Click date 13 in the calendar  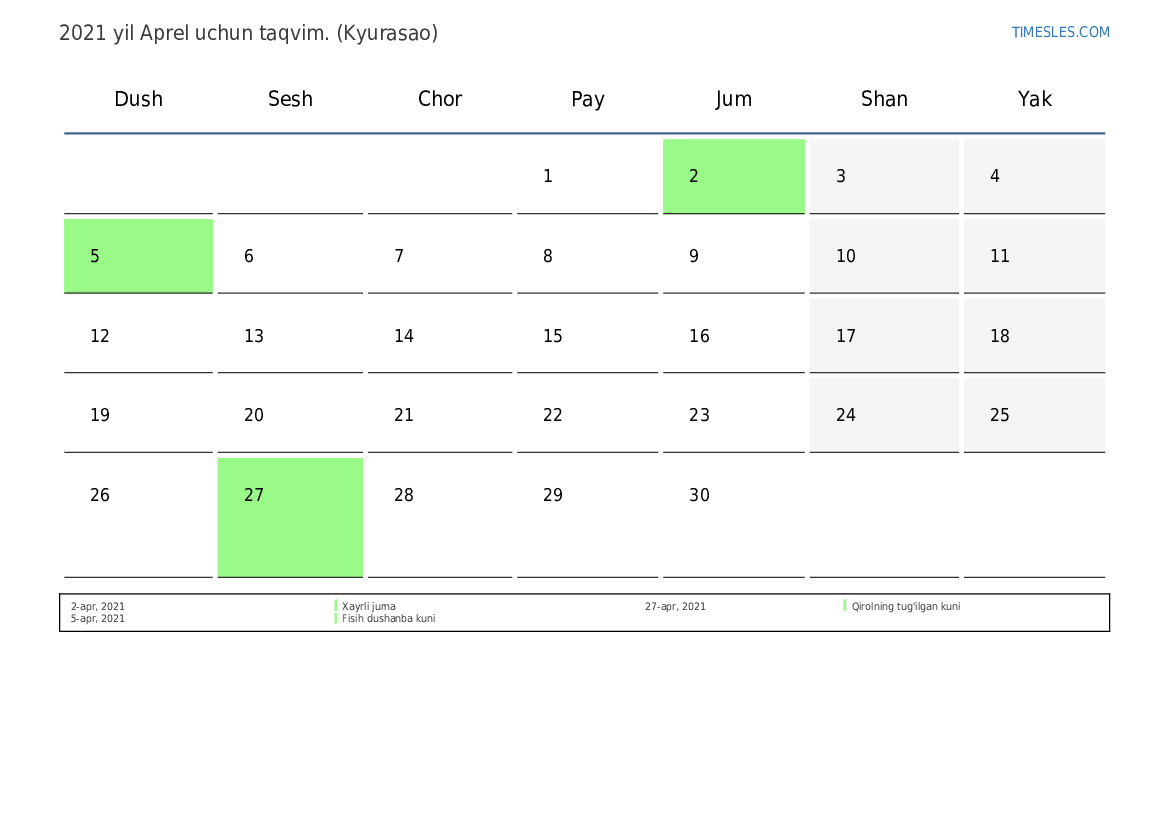(x=290, y=336)
